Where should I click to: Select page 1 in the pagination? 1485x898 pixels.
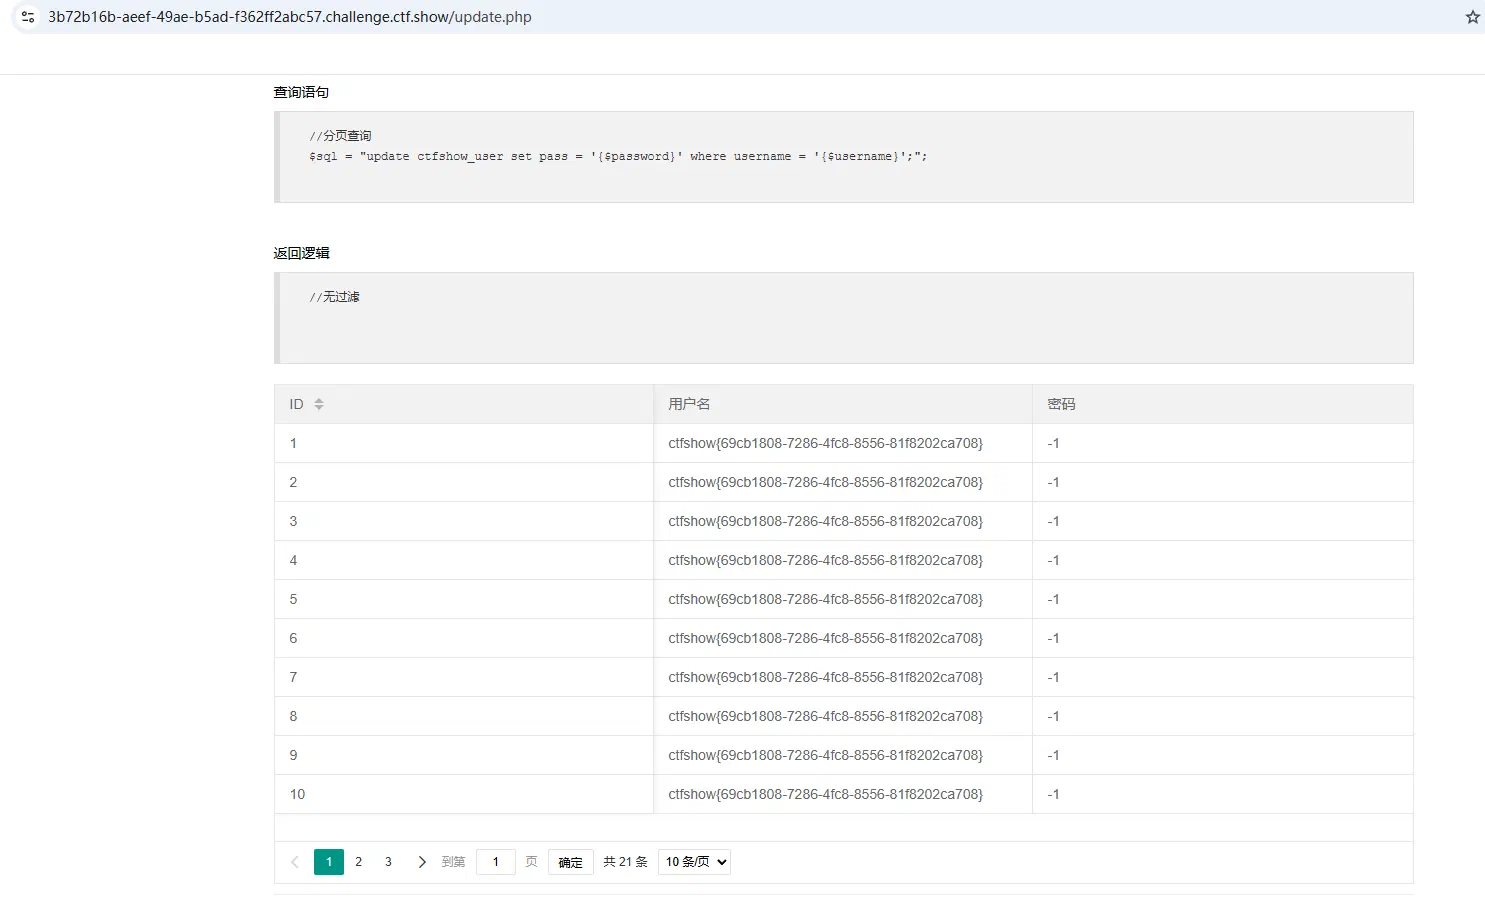click(x=329, y=862)
